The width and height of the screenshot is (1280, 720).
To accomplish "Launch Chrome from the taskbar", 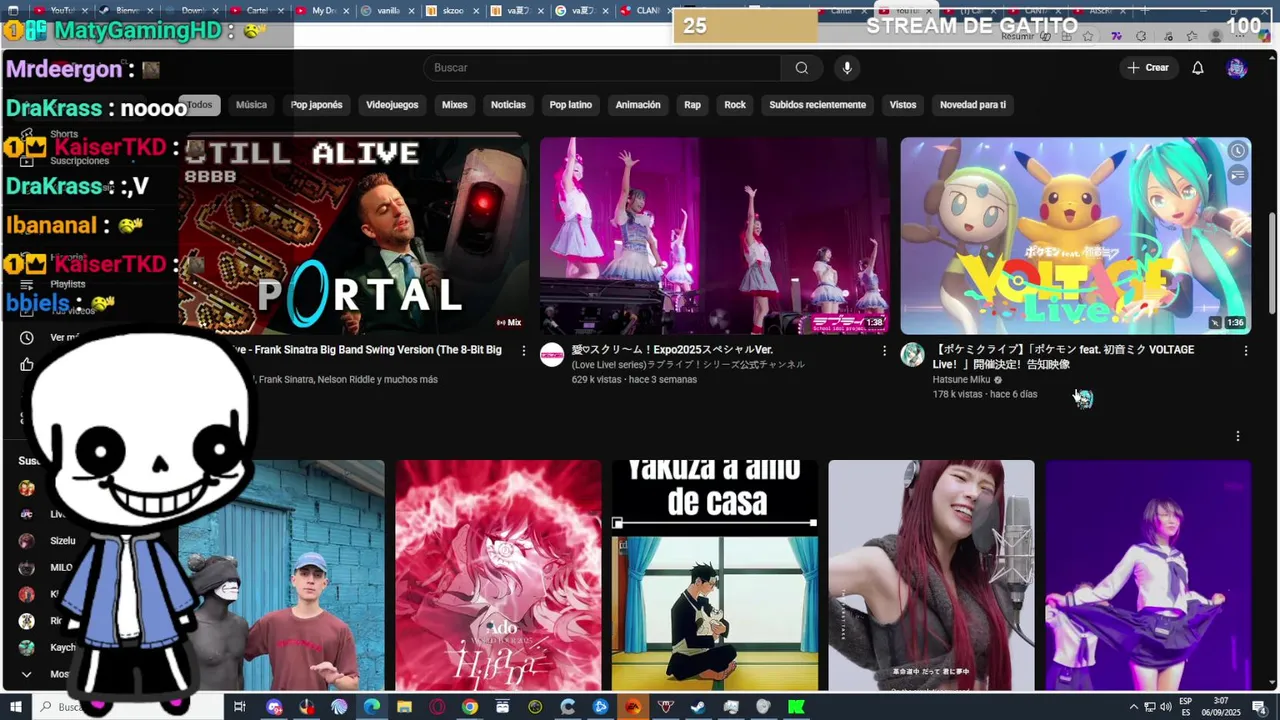I will coord(470,707).
